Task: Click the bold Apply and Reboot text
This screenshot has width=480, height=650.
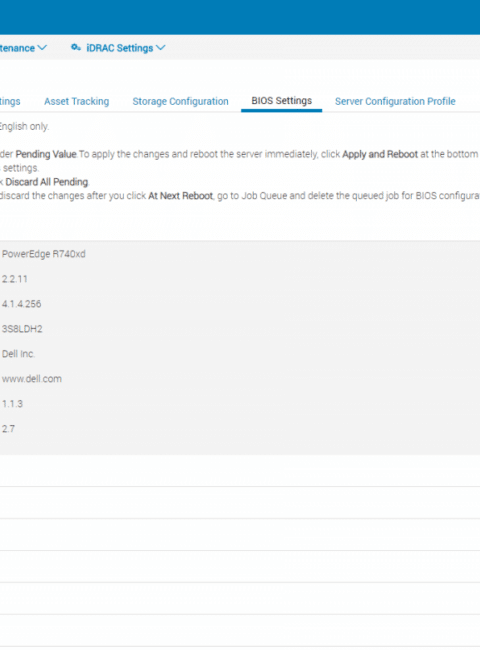Action: (380, 154)
